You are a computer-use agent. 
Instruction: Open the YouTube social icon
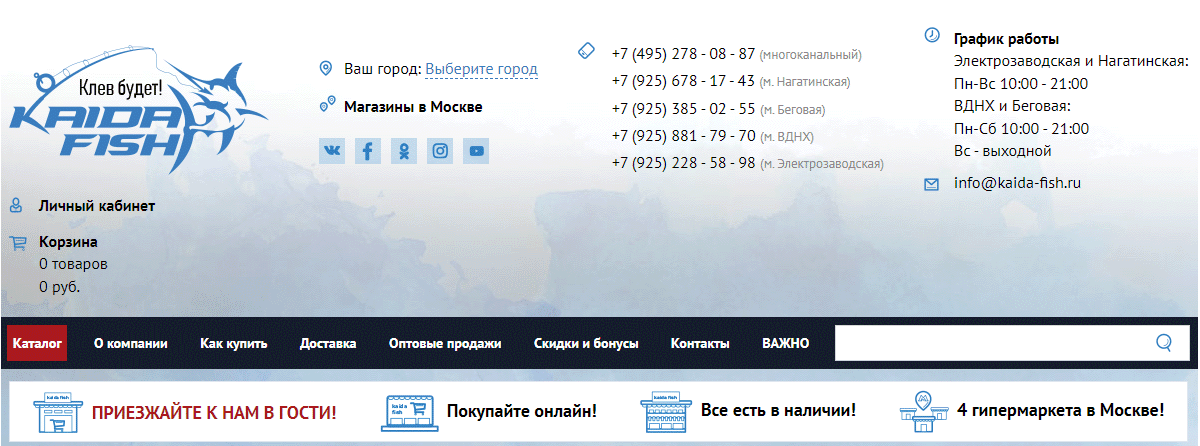pos(477,151)
